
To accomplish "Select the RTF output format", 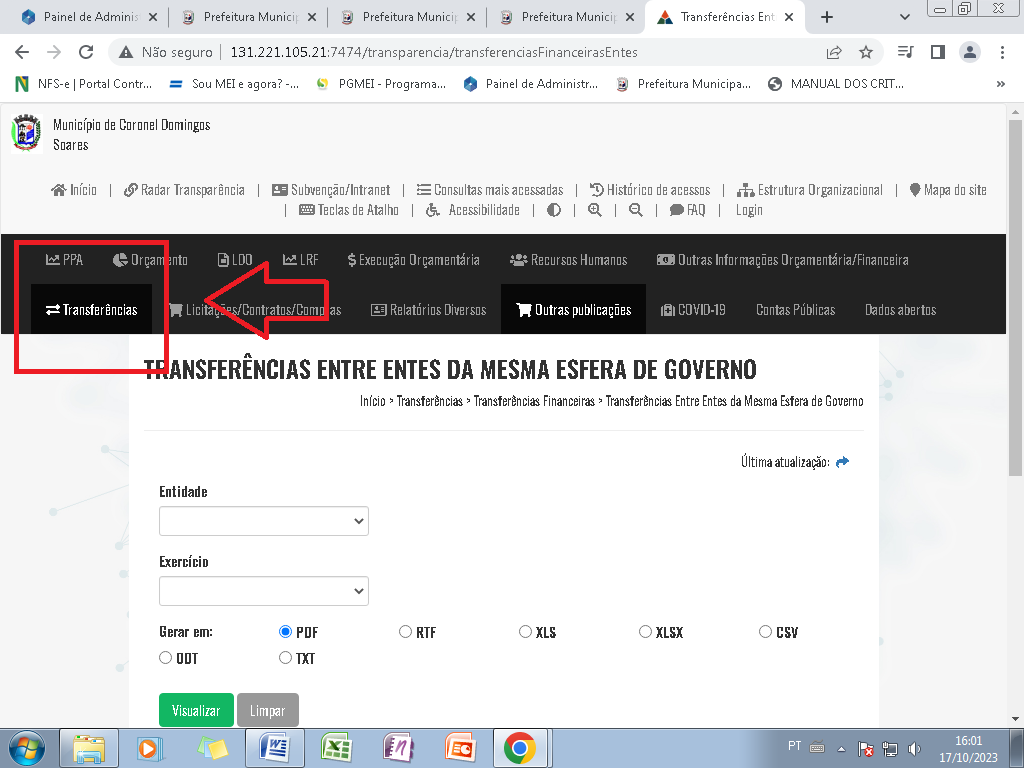I will coord(405,632).
